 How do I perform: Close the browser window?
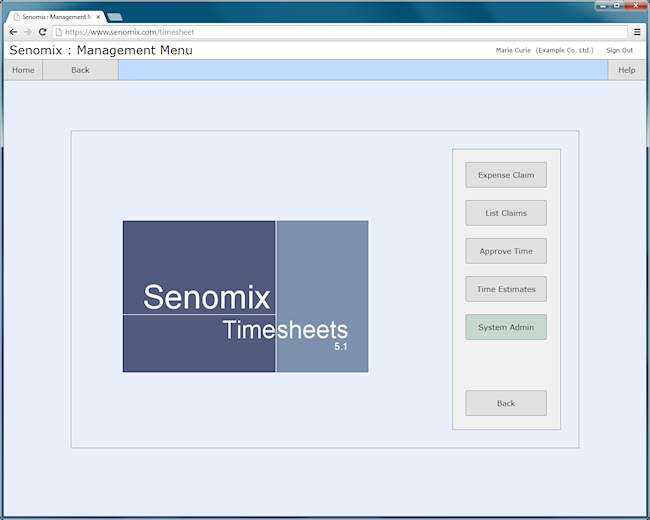[636, 5]
